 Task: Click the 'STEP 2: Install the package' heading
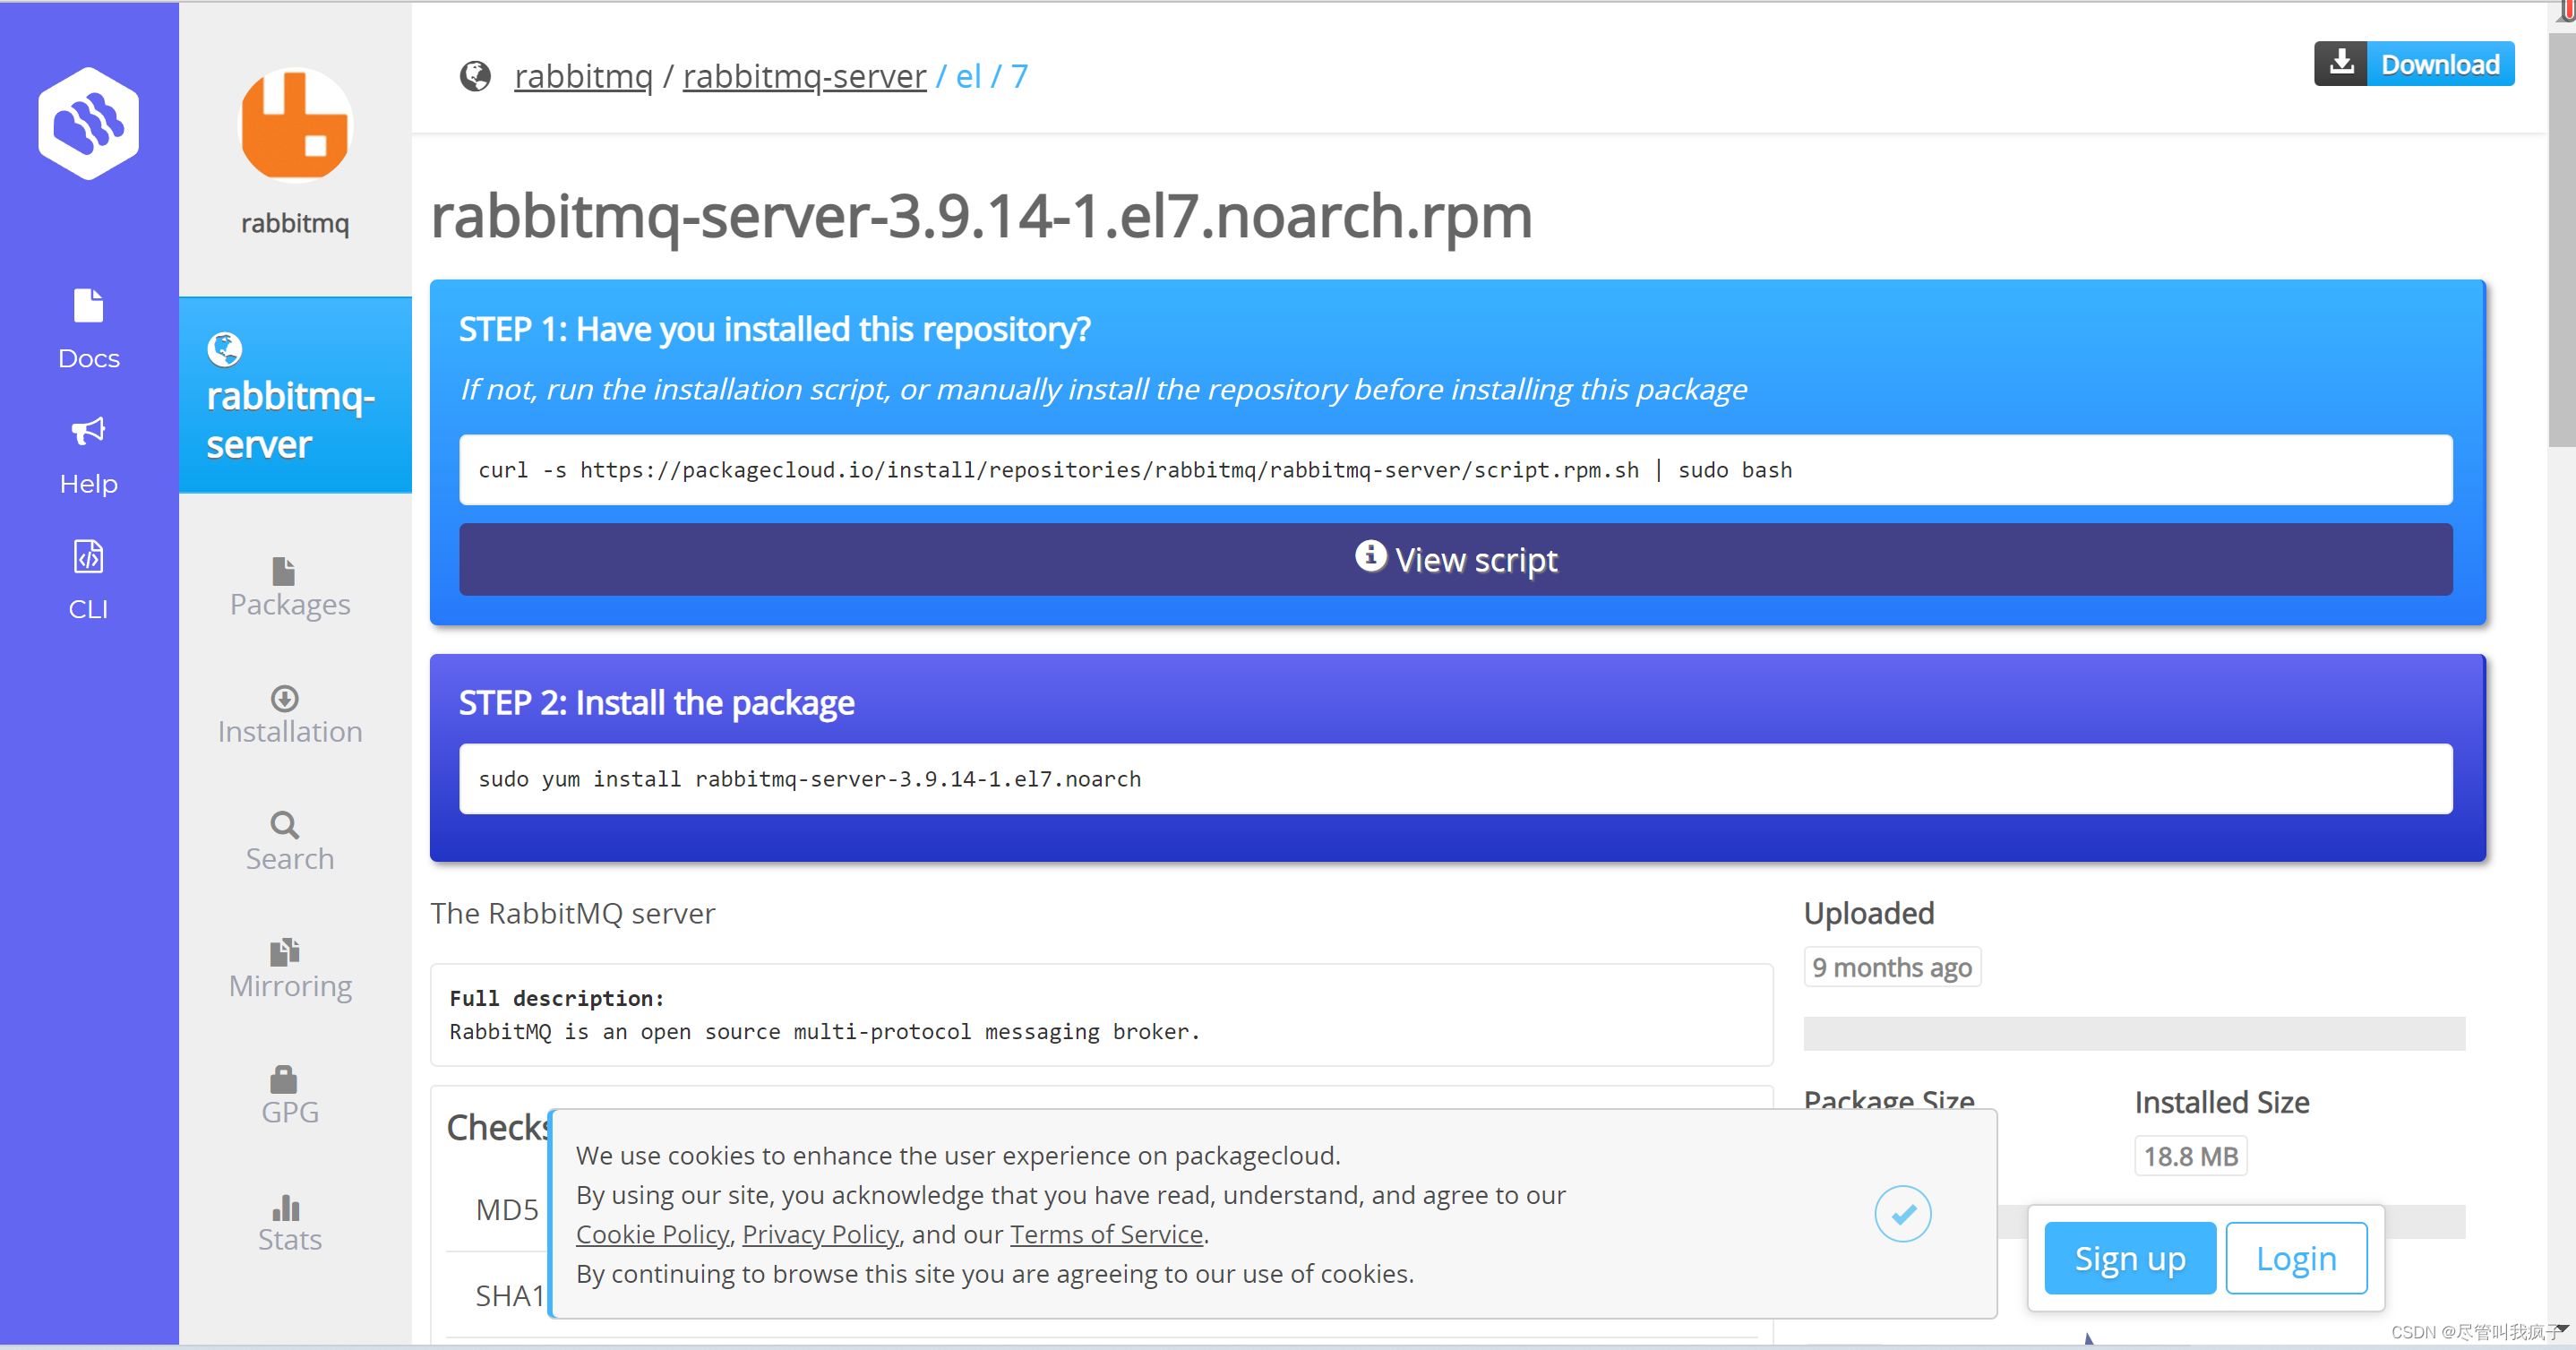coord(656,703)
